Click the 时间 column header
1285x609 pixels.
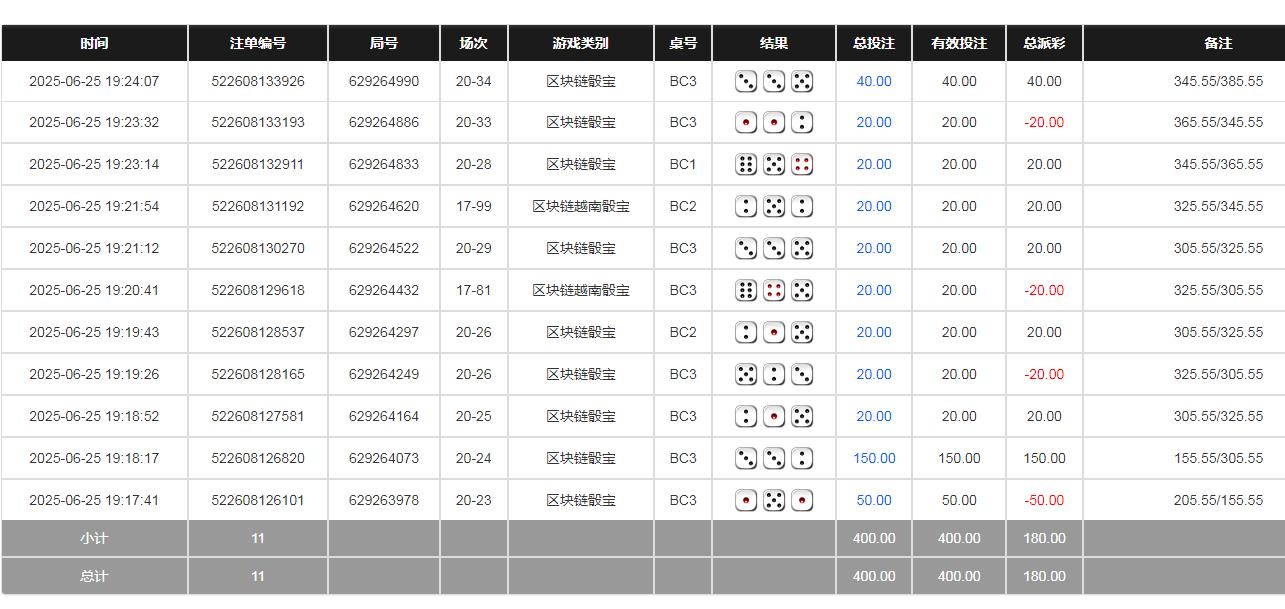click(x=94, y=42)
